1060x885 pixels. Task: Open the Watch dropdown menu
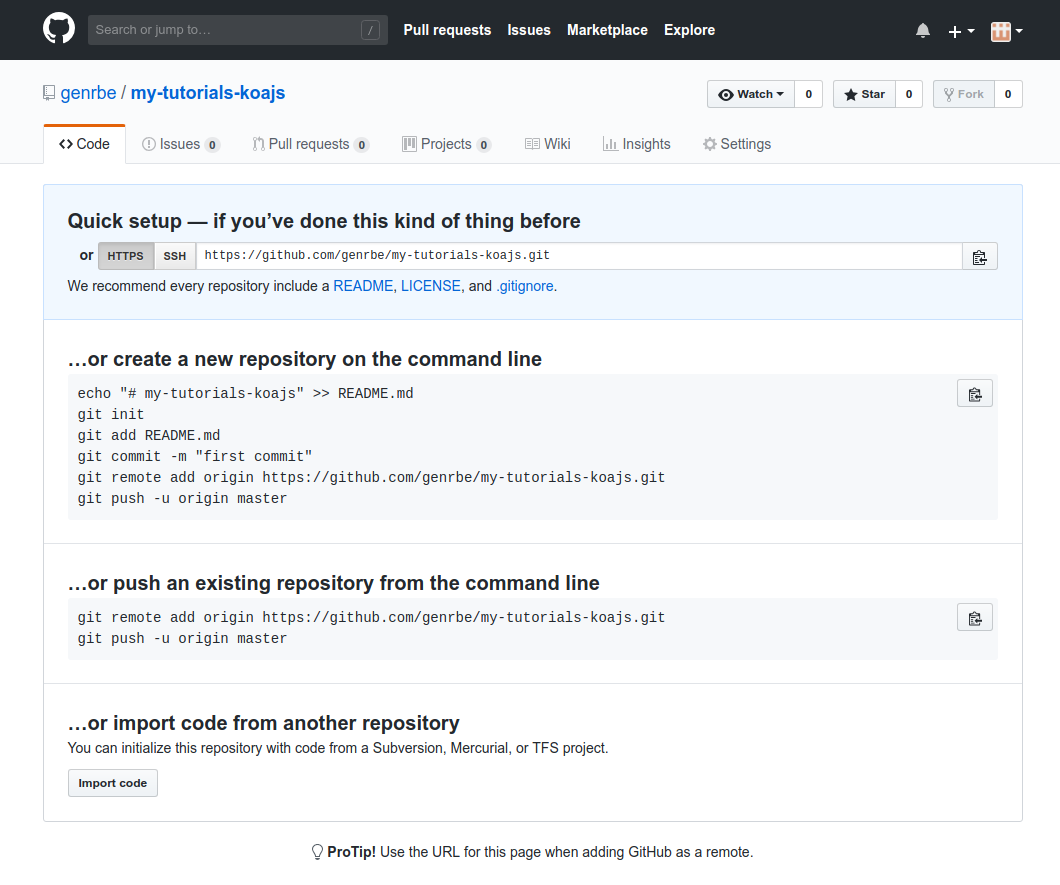[x=751, y=94]
